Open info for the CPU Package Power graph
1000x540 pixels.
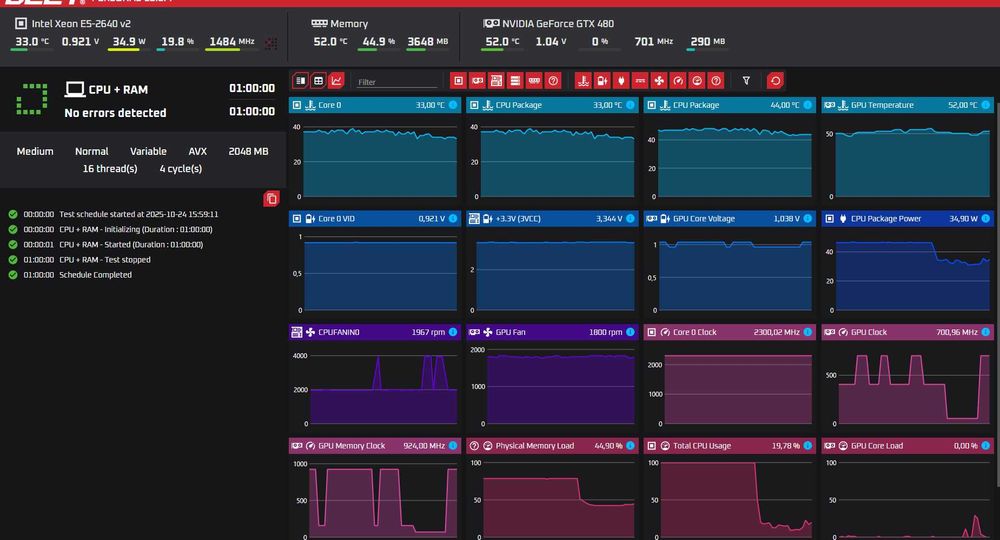986,219
